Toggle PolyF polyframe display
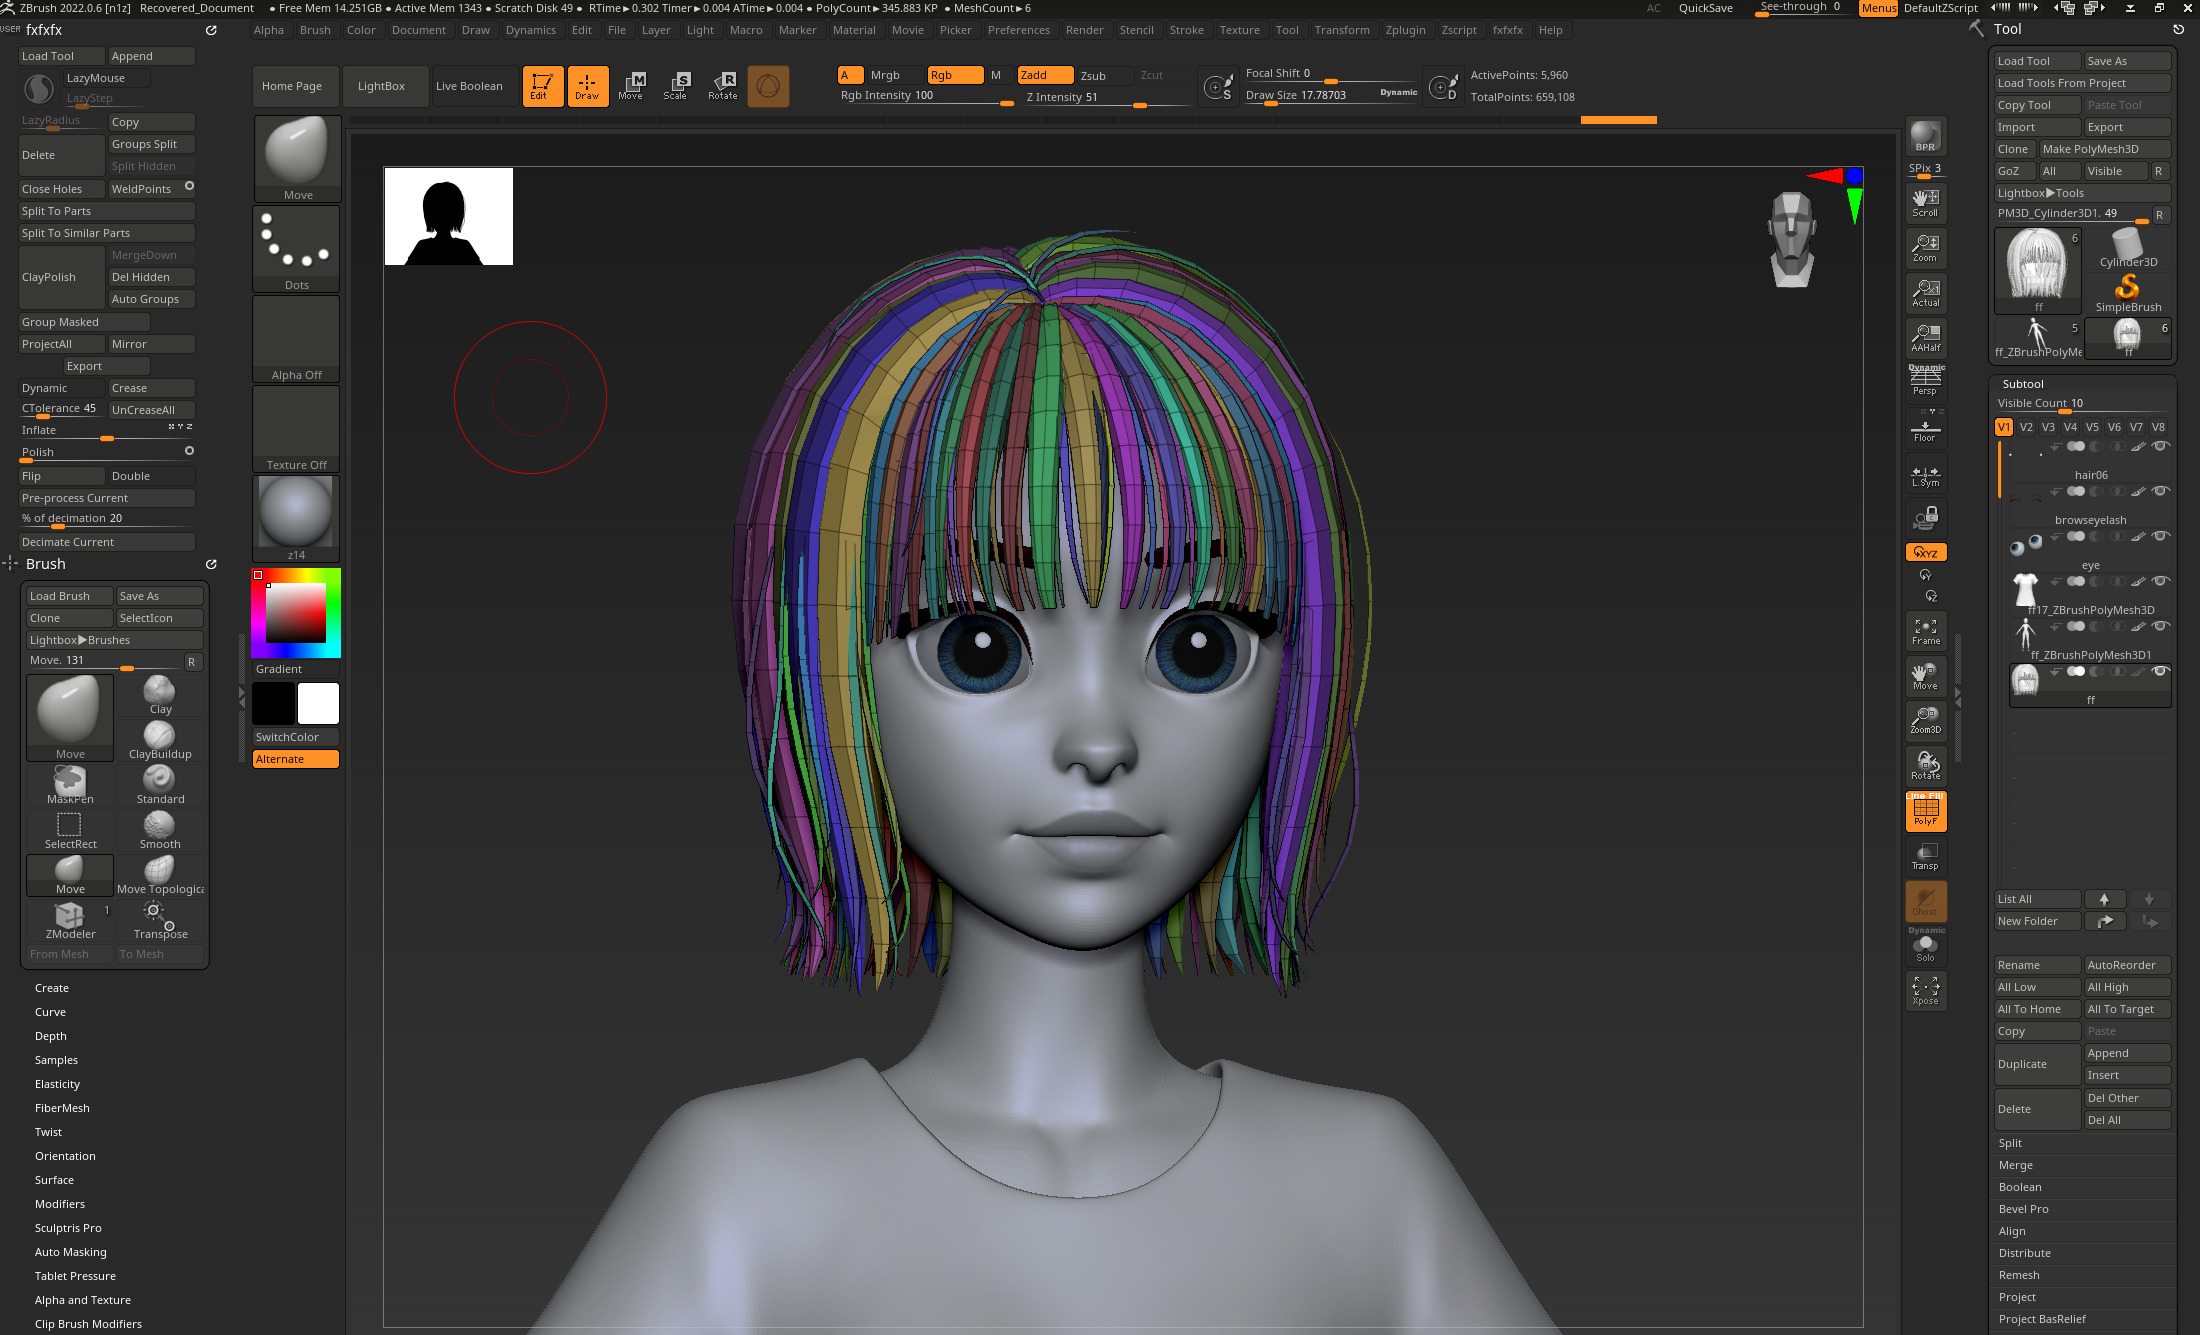The image size is (2200, 1335). pos(1926,811)
